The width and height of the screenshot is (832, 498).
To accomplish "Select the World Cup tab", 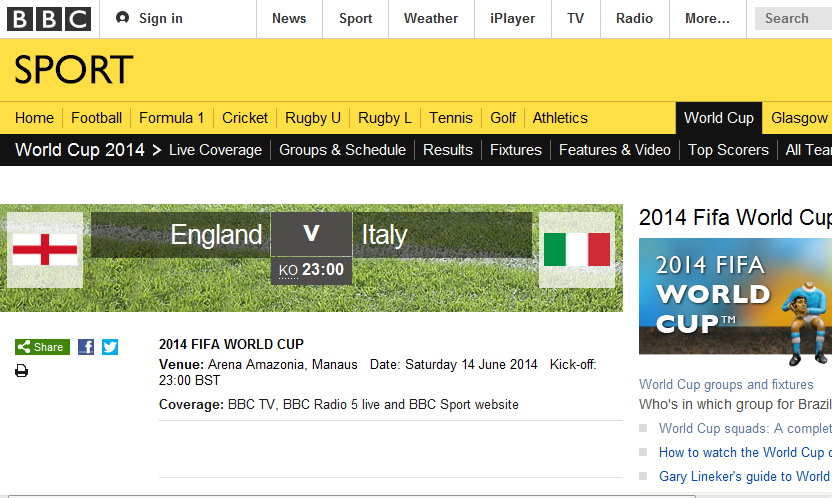I will pos(718,118).
